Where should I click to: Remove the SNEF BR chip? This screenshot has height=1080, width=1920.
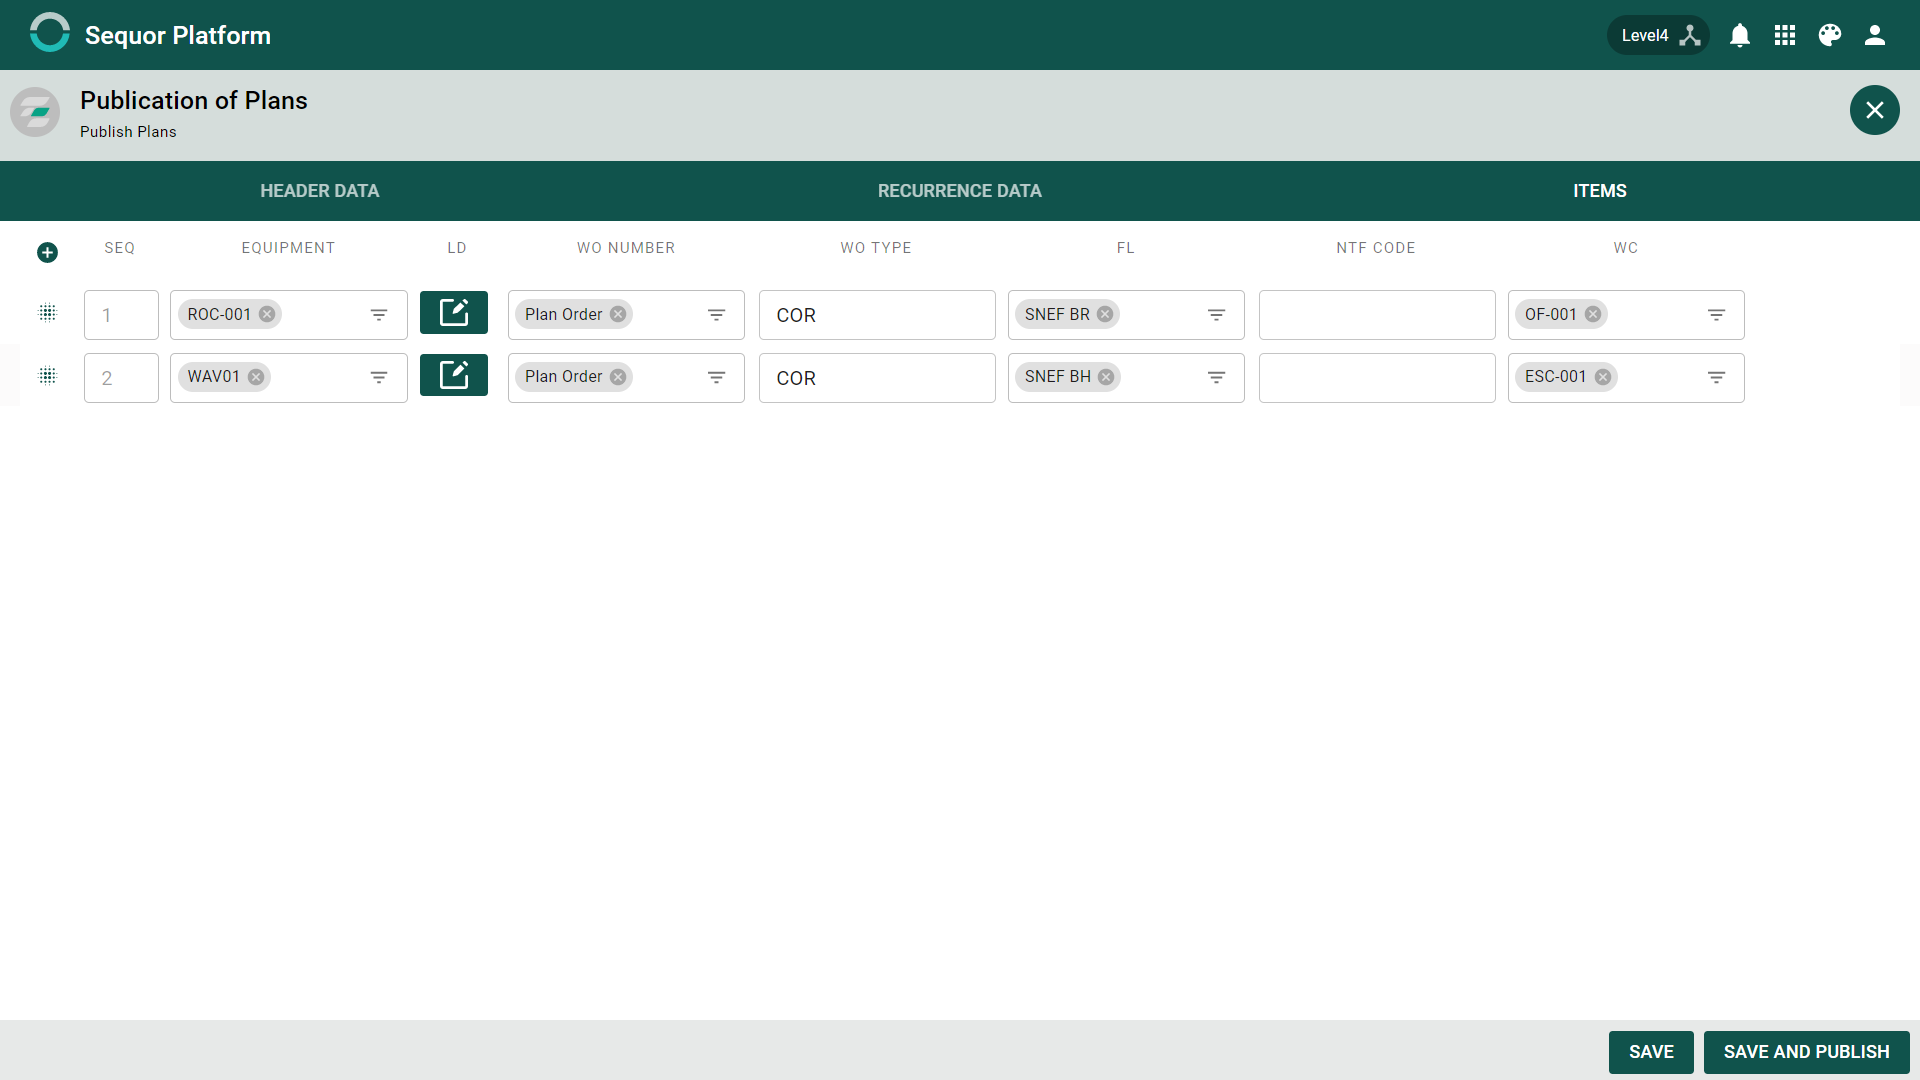(x=1105, y=314)
